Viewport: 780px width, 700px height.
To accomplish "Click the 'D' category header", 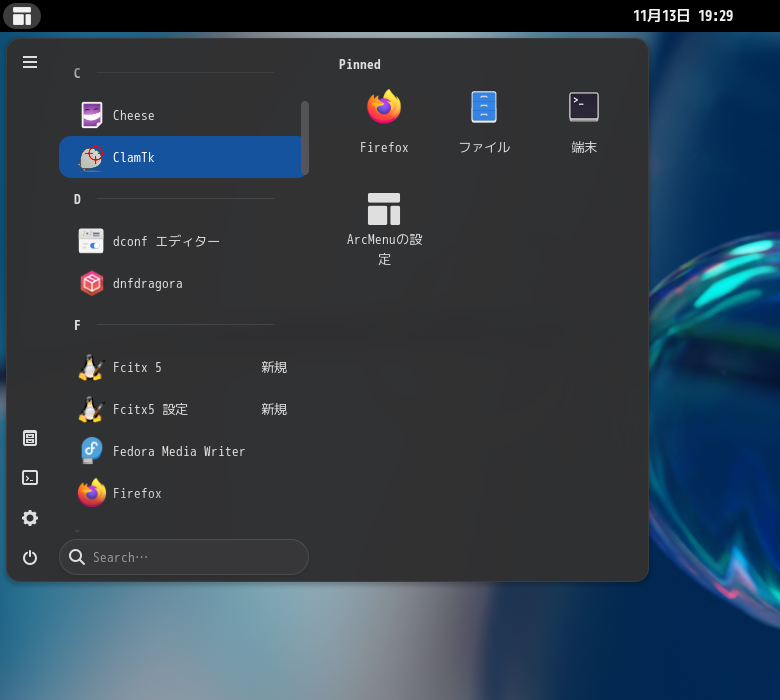I will coord(77,199).
